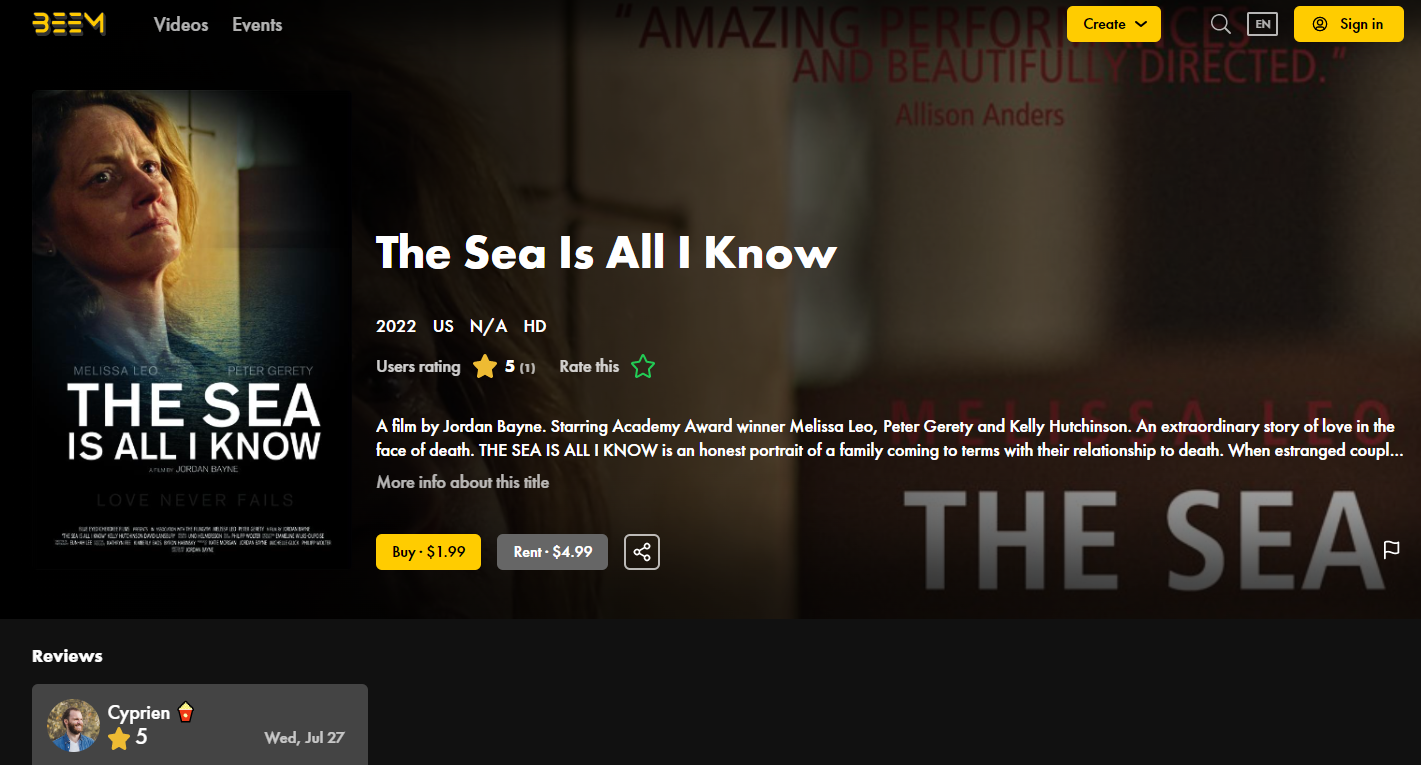Click the yellow users rating star

point(485,367)
